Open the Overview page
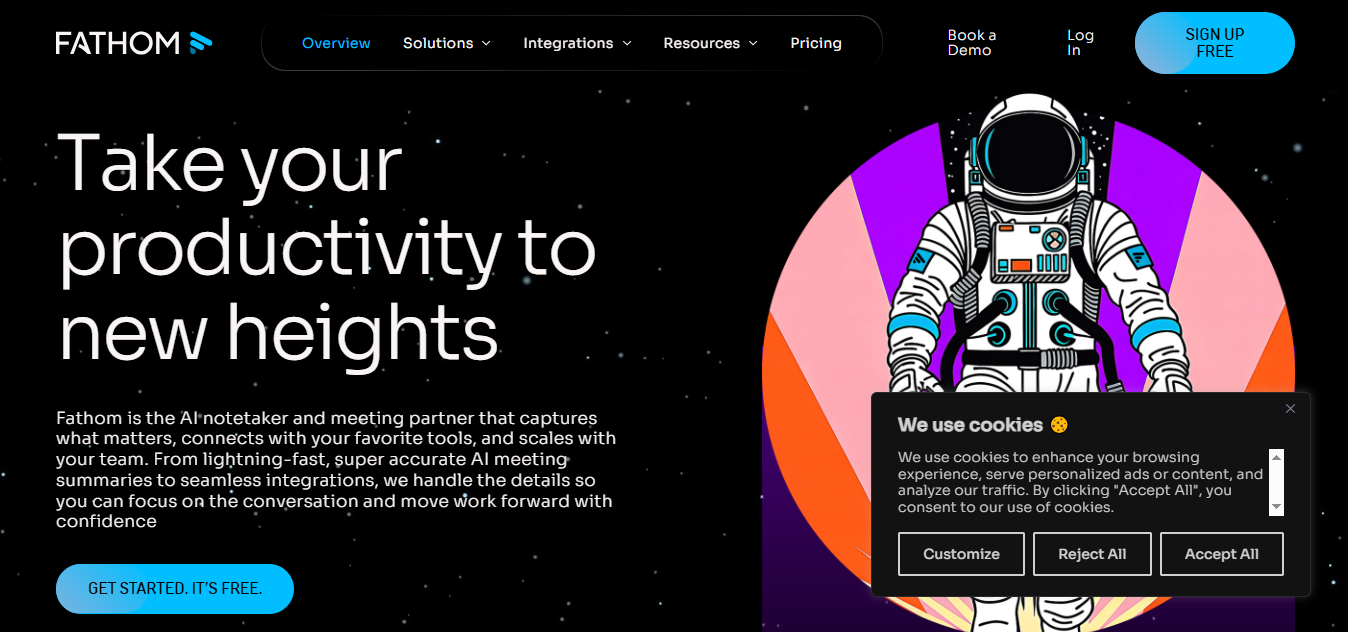Screen dimensions: 1348x632 click(336, 43)
